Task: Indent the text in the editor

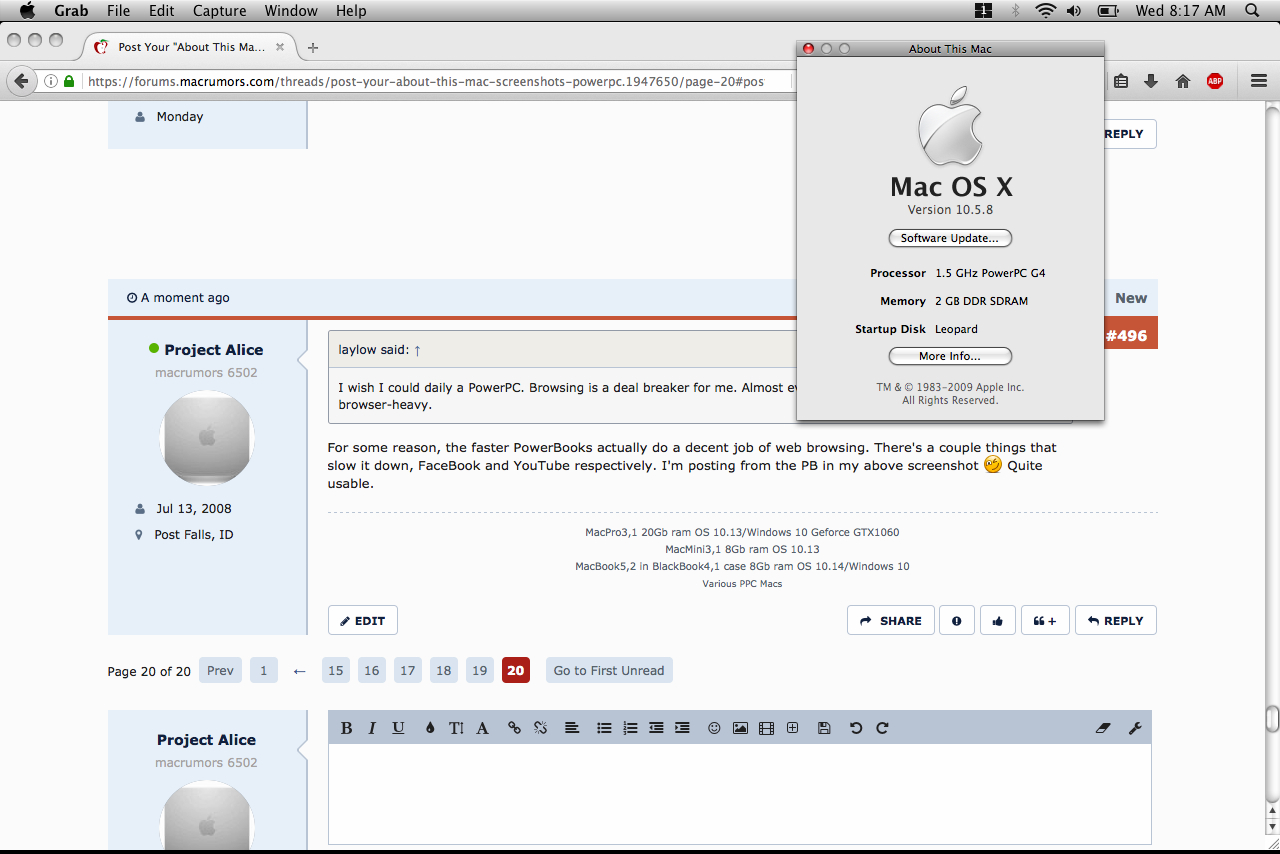Action: 682,728
